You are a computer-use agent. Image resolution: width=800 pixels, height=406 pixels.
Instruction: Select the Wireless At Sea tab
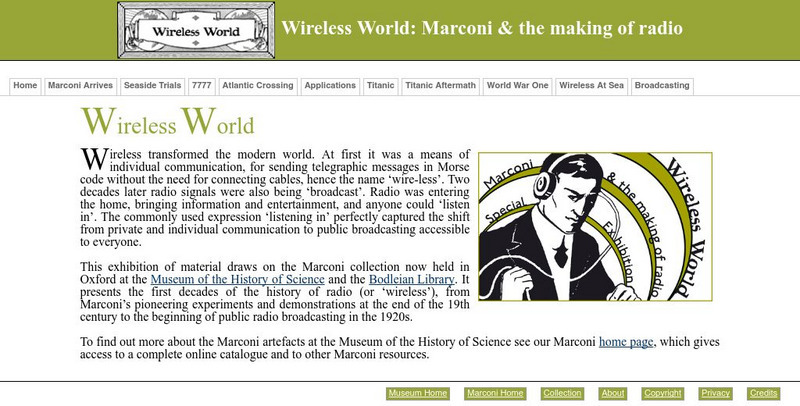click(x=591, y=86)
